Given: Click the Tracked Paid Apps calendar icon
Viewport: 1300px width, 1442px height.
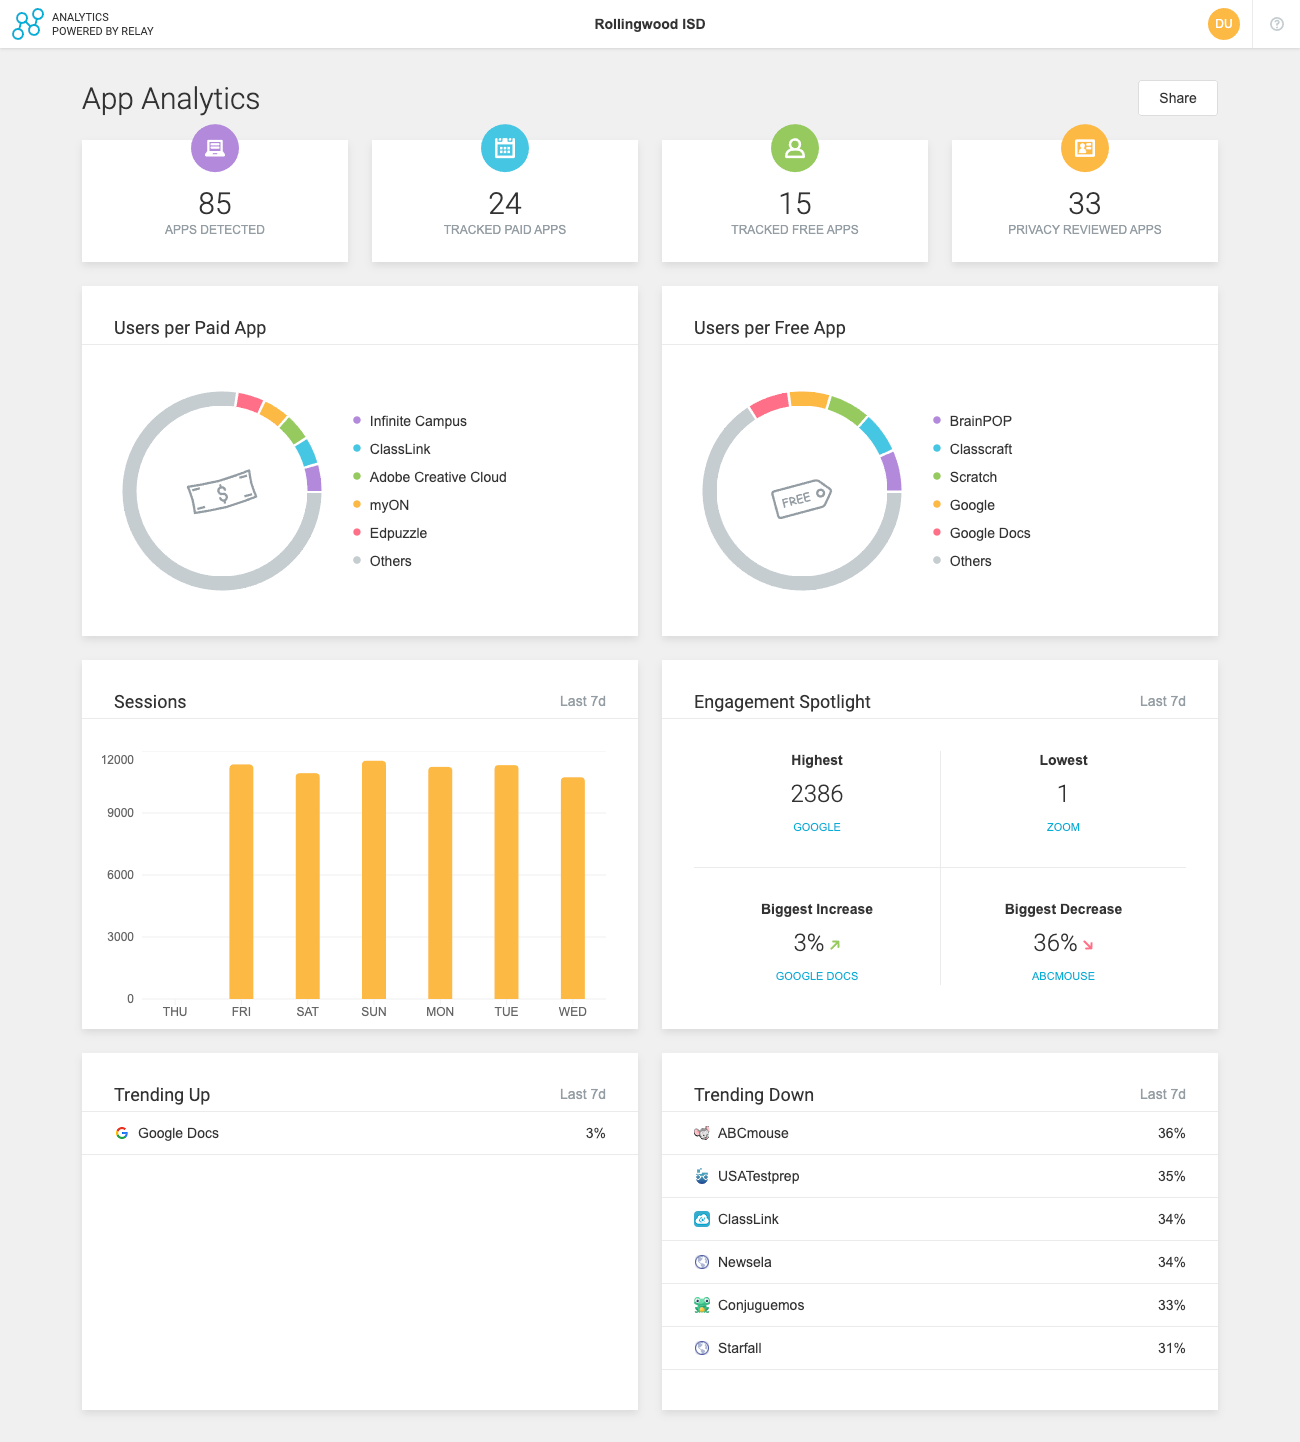Looking at the screenshot, I should (x=504, y=148).
